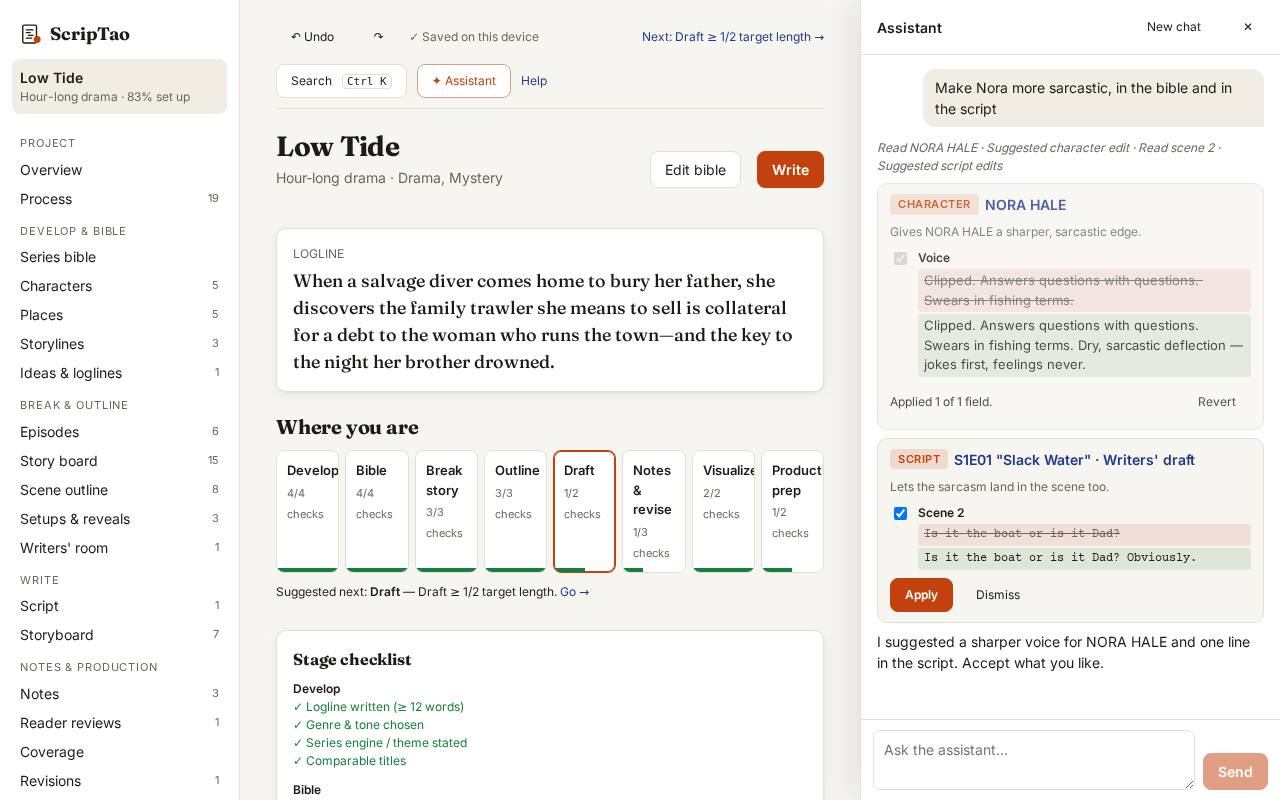The width and height of the screenshot is (1280, 800).
Task: Open the Places section
Action: point(119,315)
